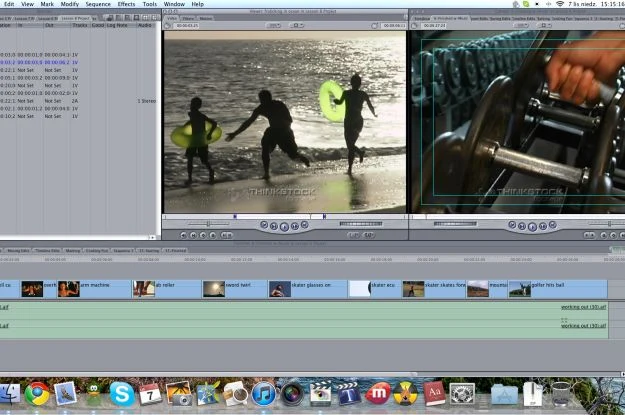The width and height of the screenshot is (625, 415).
Task: Open the Effects menu
Action: (126, 4)
